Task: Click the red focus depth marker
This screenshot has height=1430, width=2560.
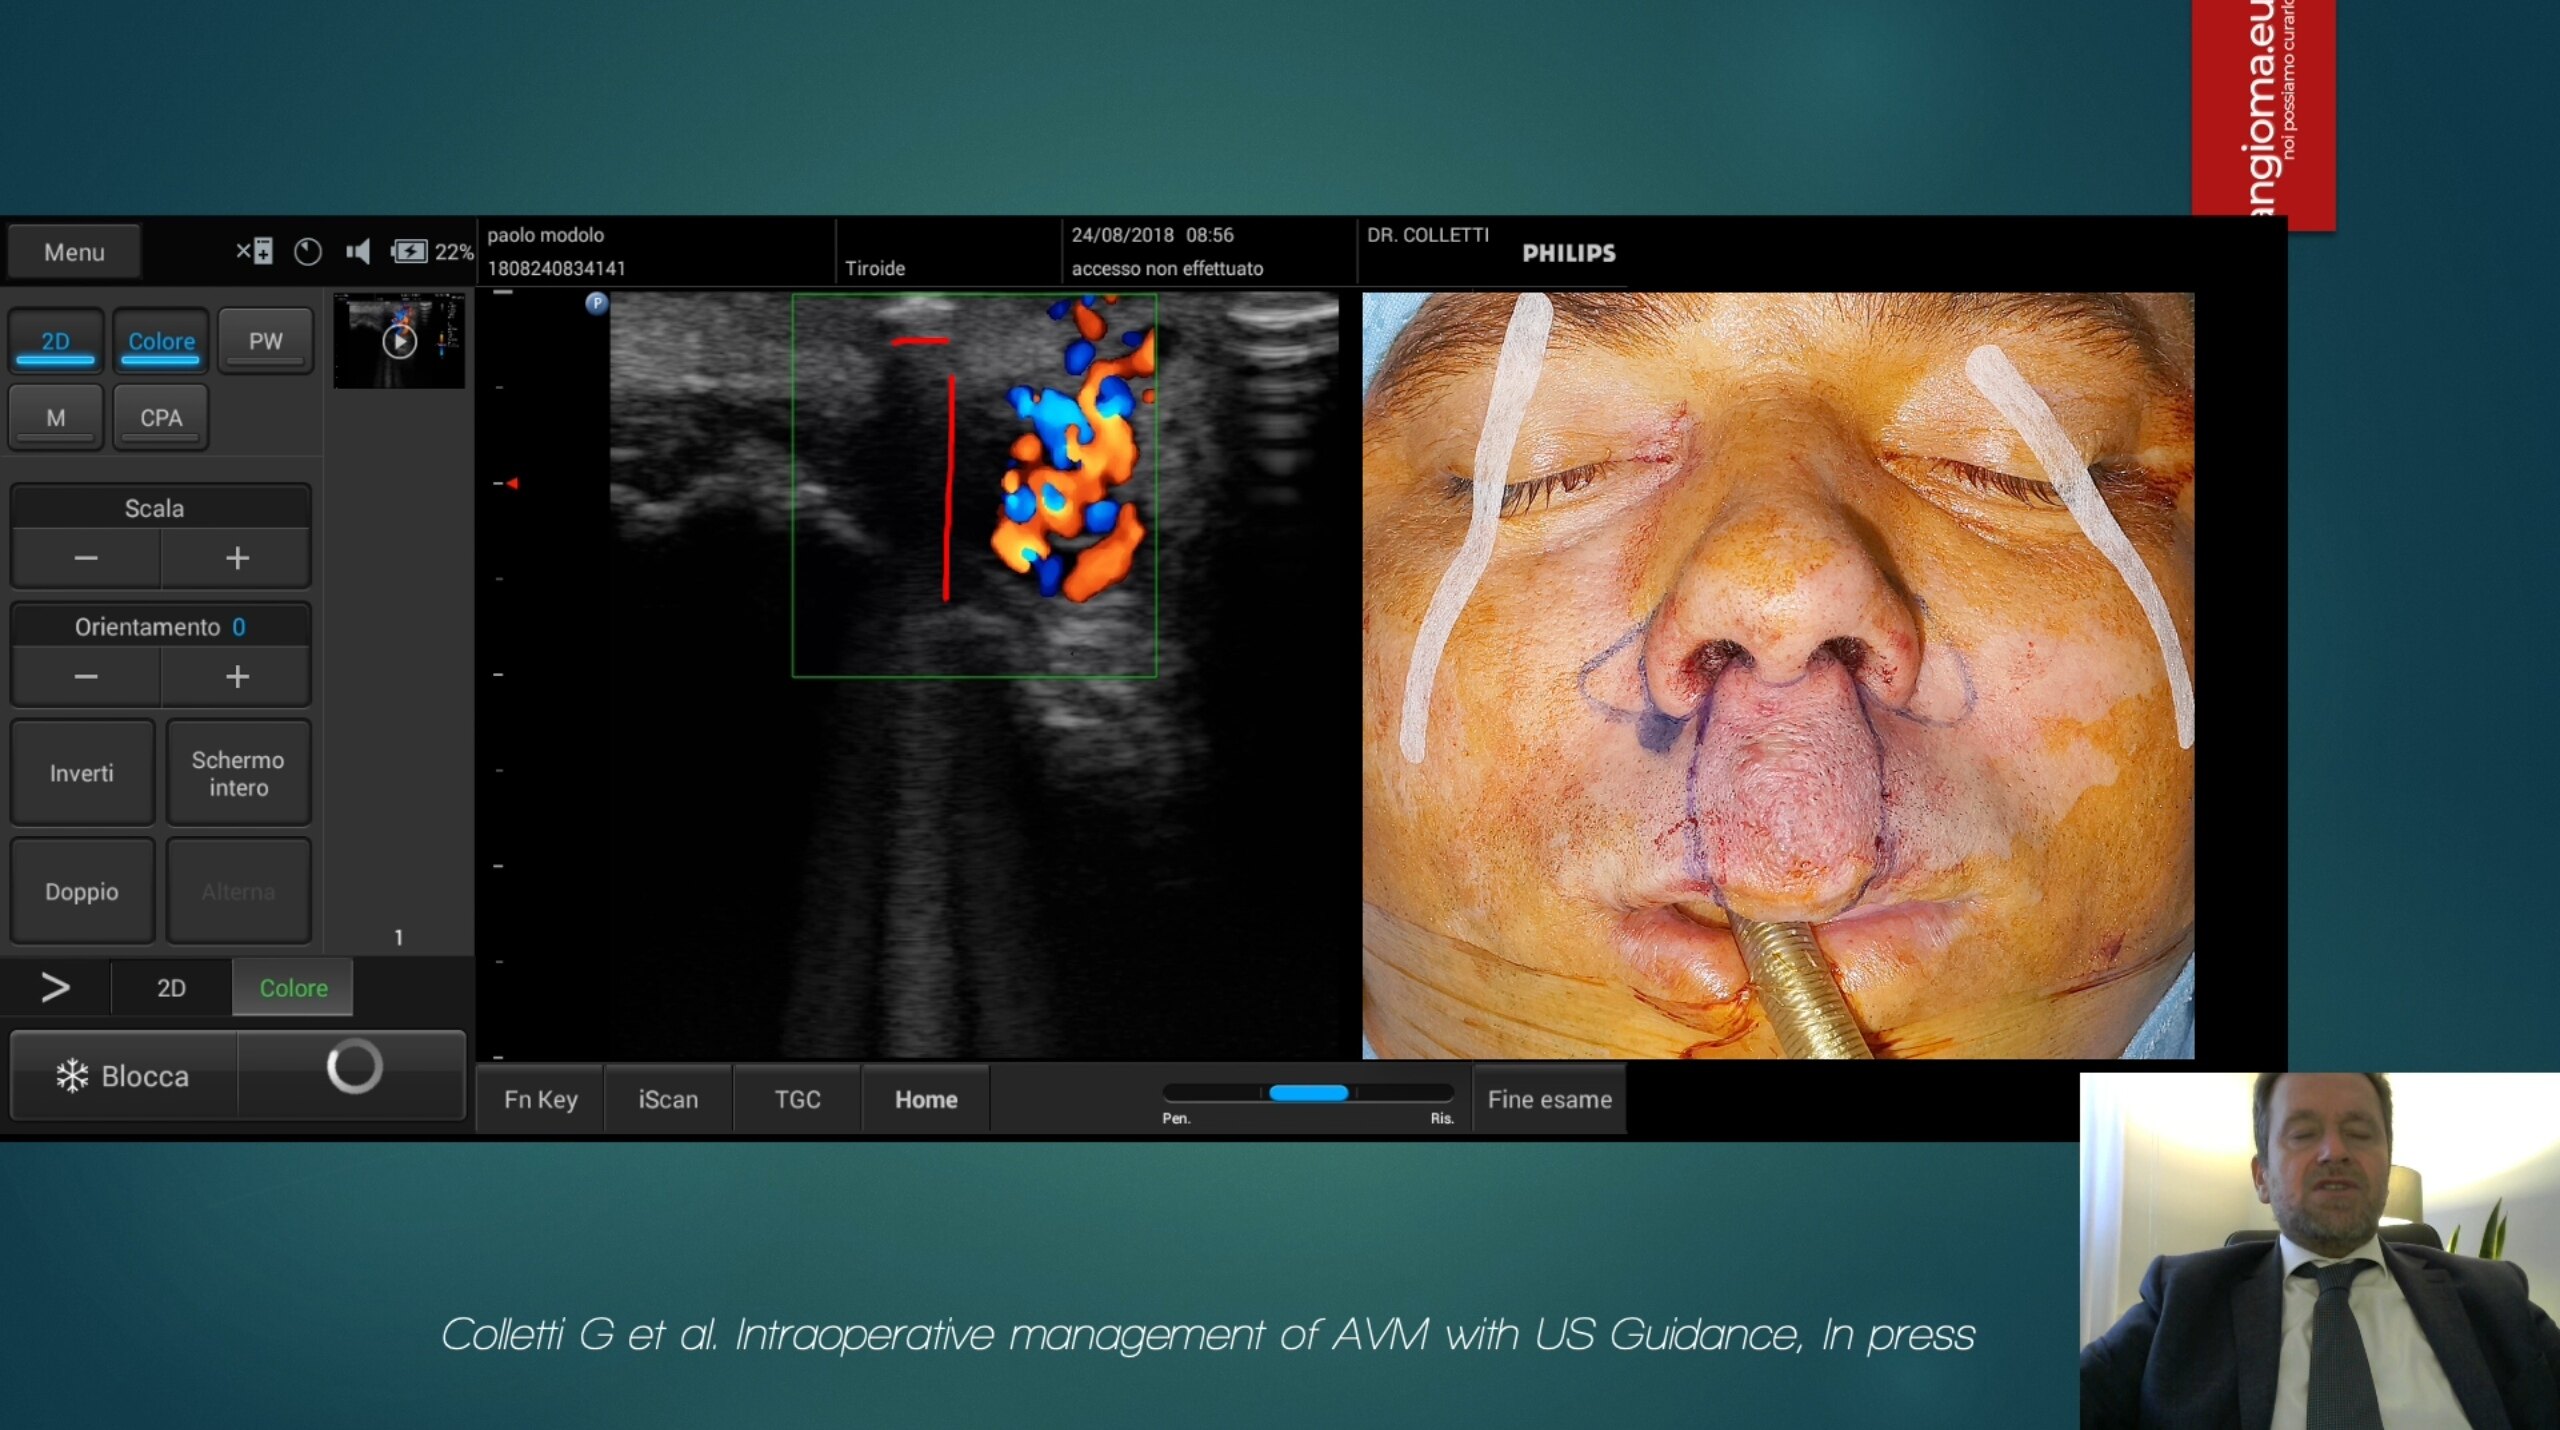Action: point(512,483)
